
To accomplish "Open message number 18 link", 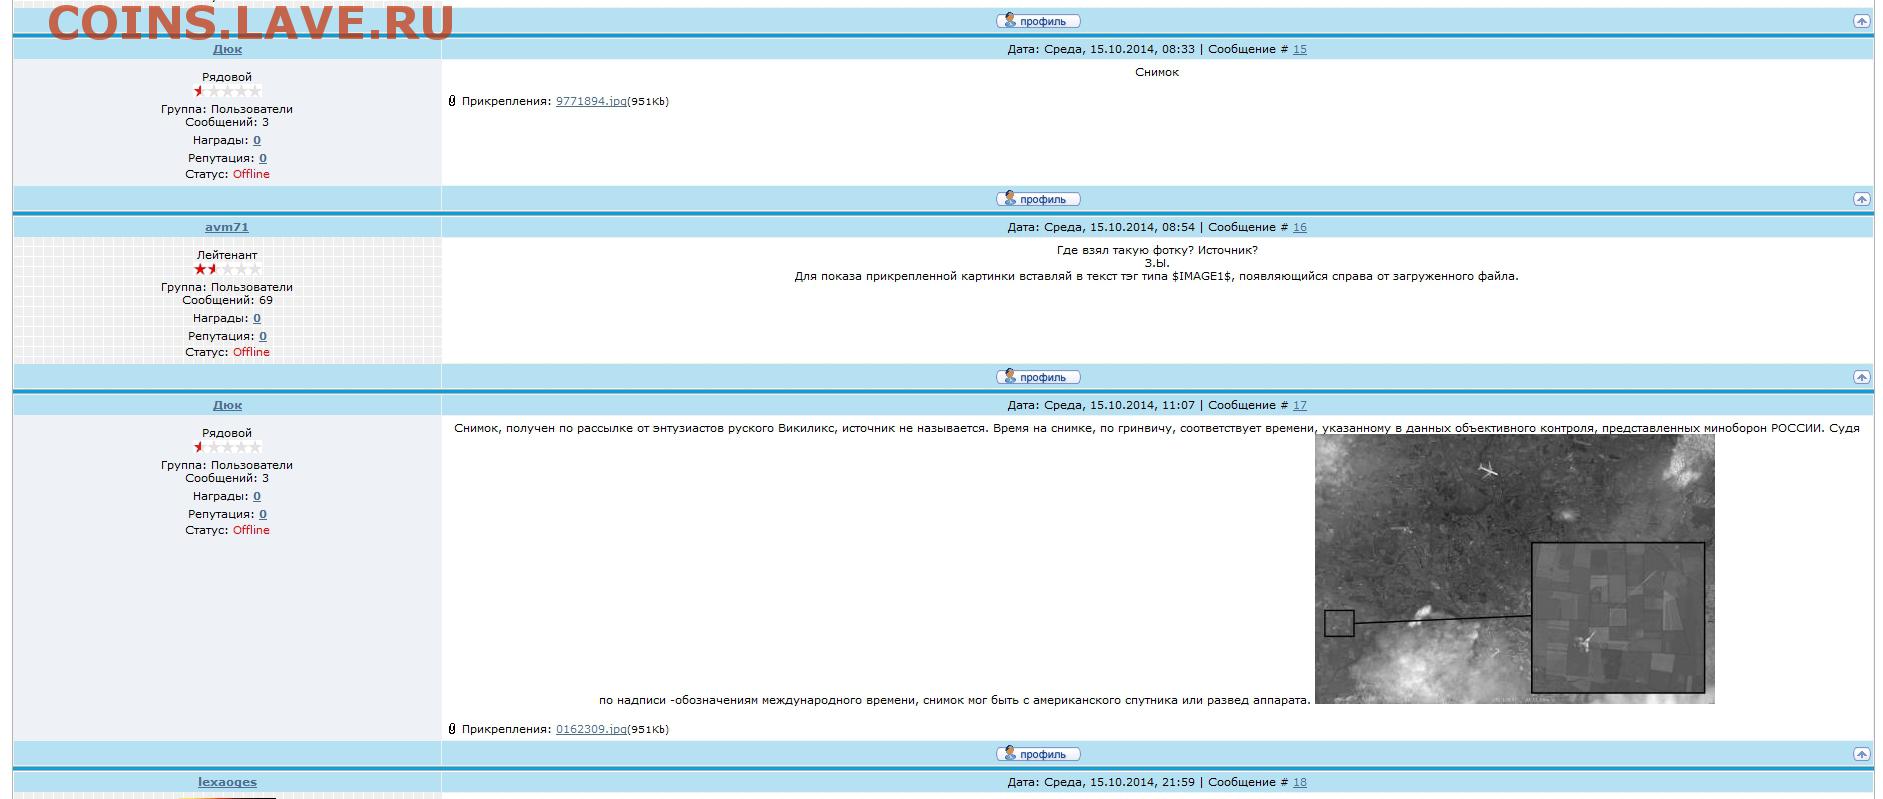I will point(1299,782).
